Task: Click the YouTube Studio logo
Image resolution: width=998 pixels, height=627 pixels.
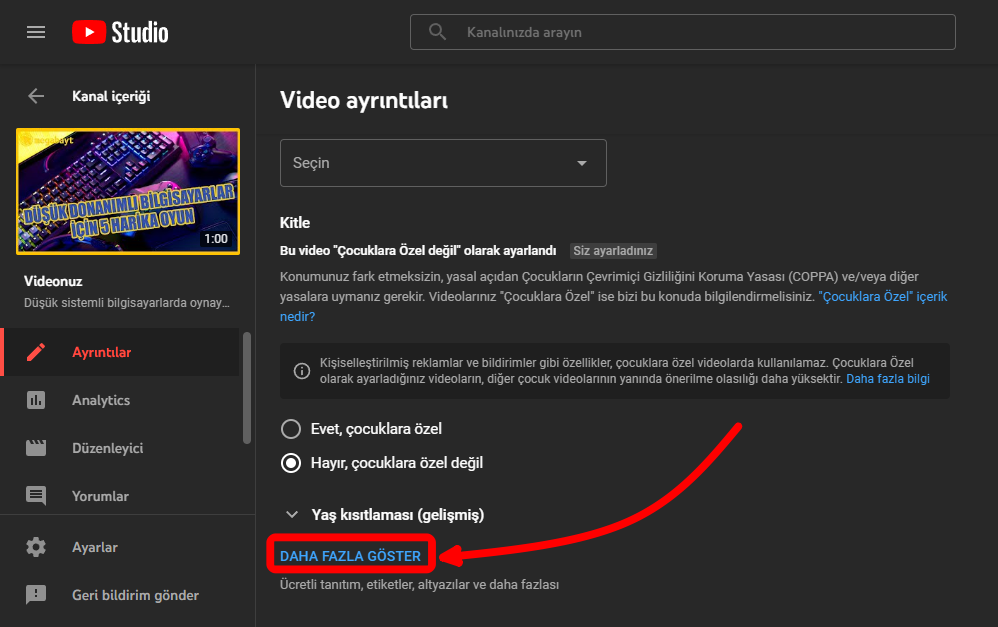Action: [x=119, y=31]
